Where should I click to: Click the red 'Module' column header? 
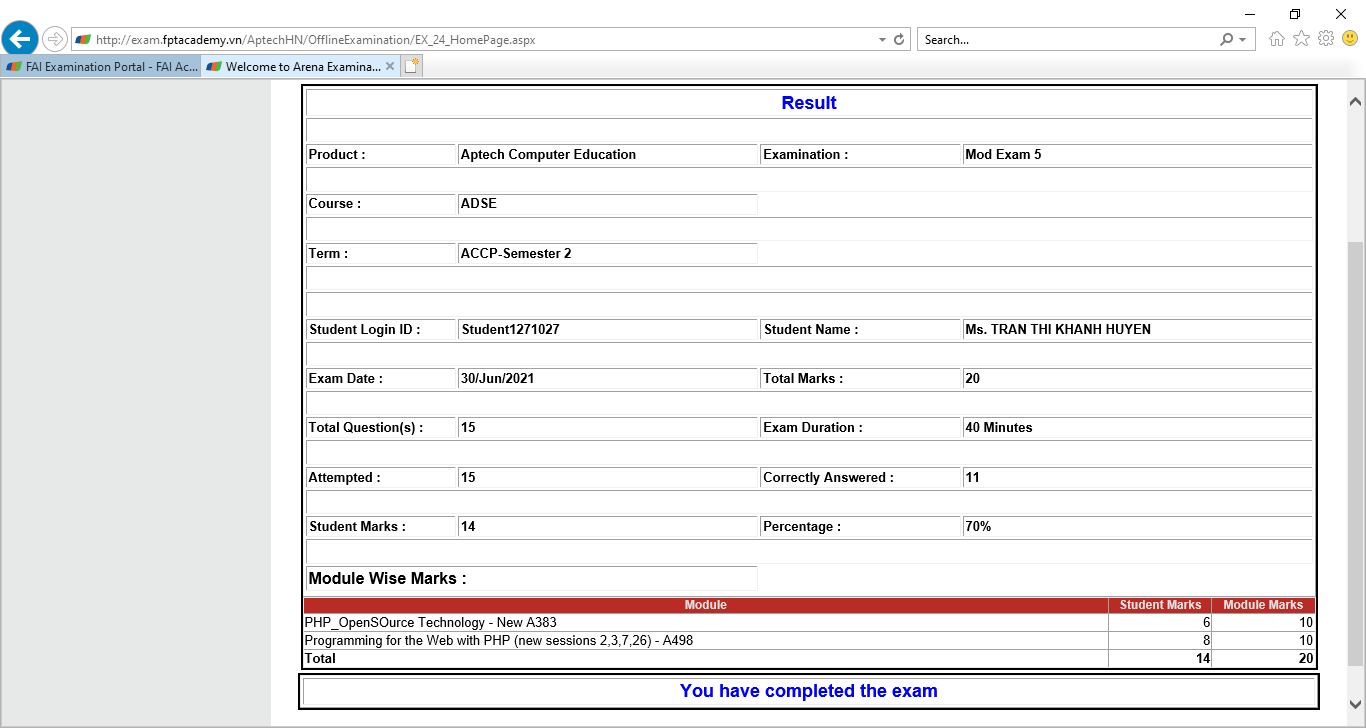point(706,605)
